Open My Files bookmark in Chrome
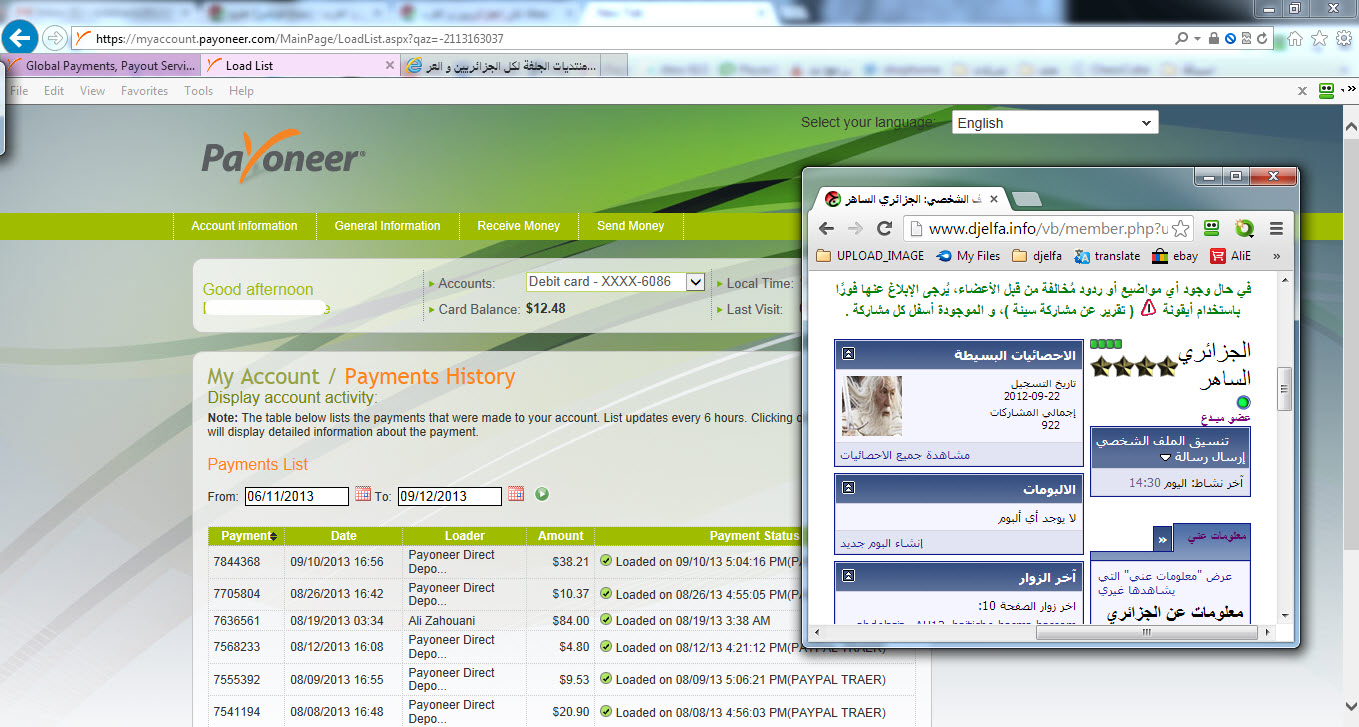This screenshot has height=727, width=1359. click(x=967, y=256)
